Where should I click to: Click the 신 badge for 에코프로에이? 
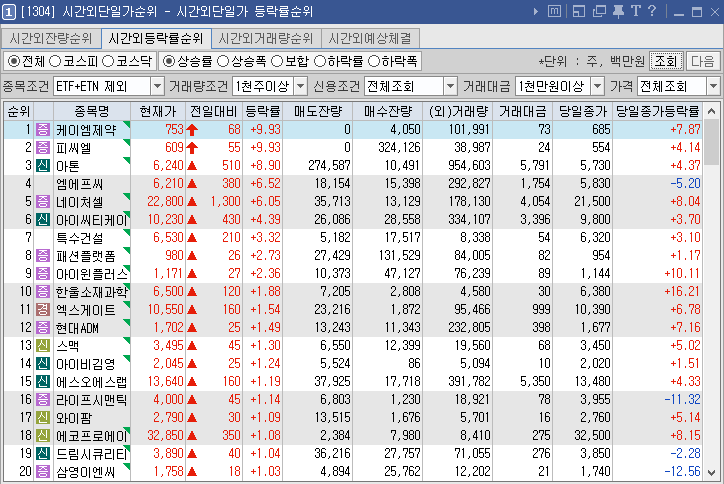[x=43, y=436]
